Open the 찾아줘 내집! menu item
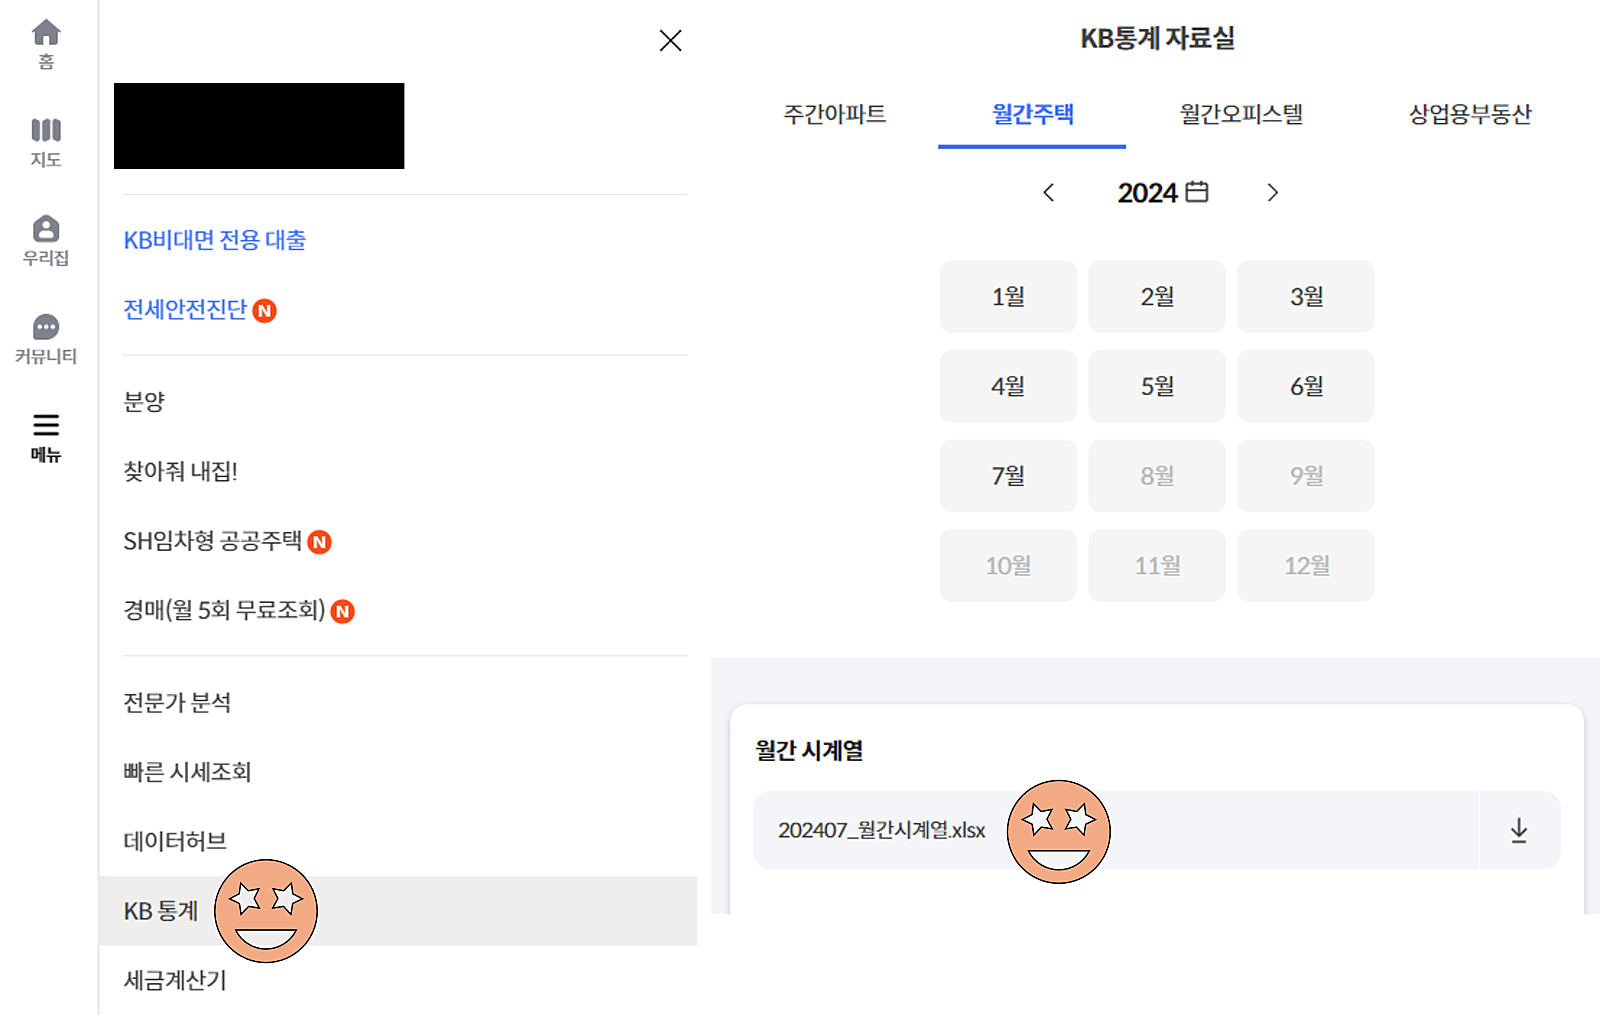The height and width of the screenshot is (1015, 1600). point(181,471)
